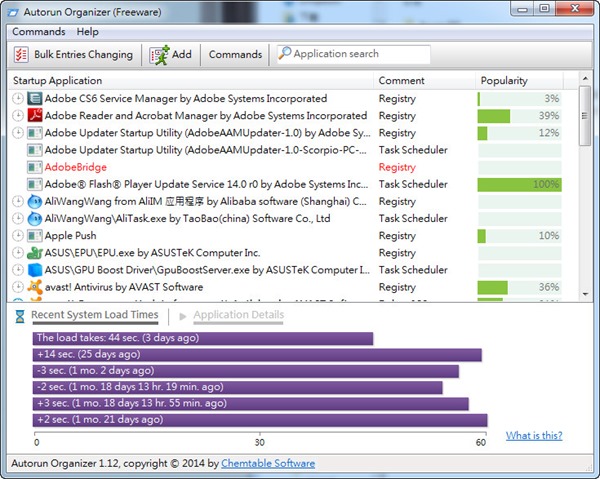
Task: Click the green ASUS EPU icon
Action: pos(34,253)
